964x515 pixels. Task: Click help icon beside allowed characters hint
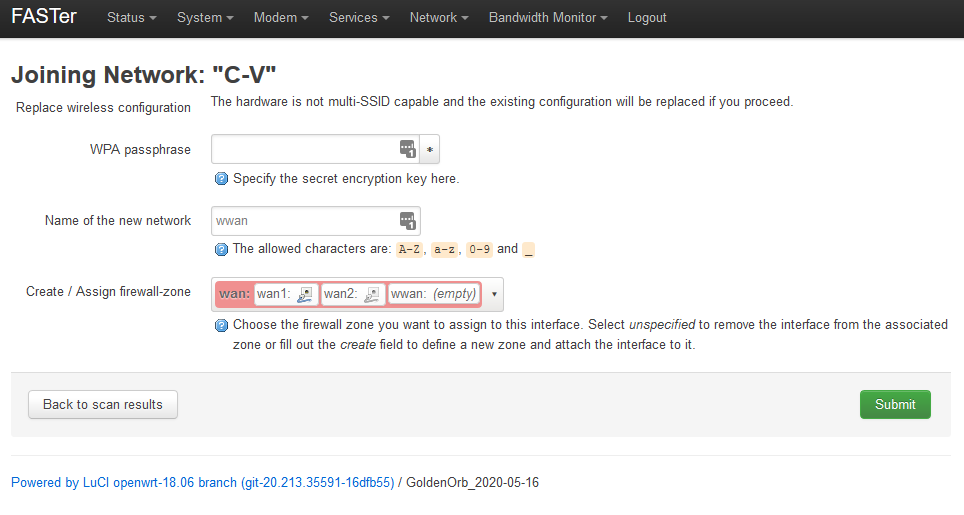221,249
